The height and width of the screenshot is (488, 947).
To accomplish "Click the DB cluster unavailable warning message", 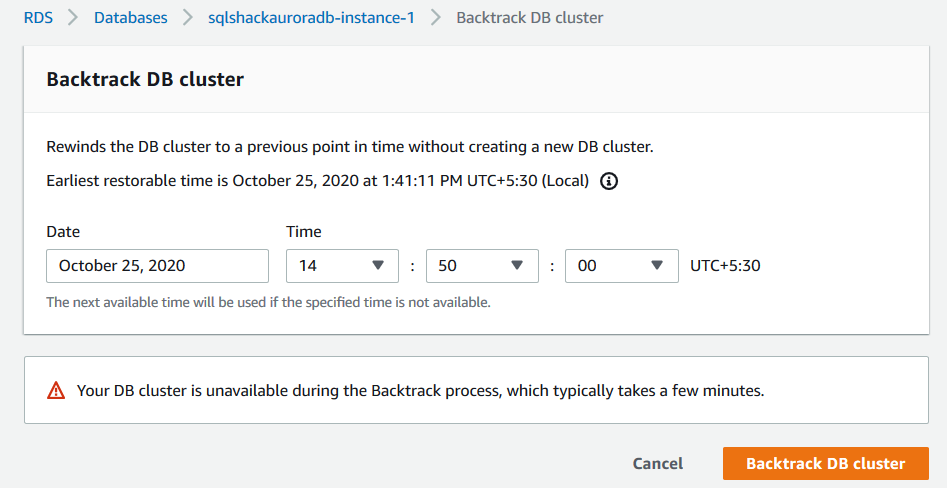I will pos(420,390).
